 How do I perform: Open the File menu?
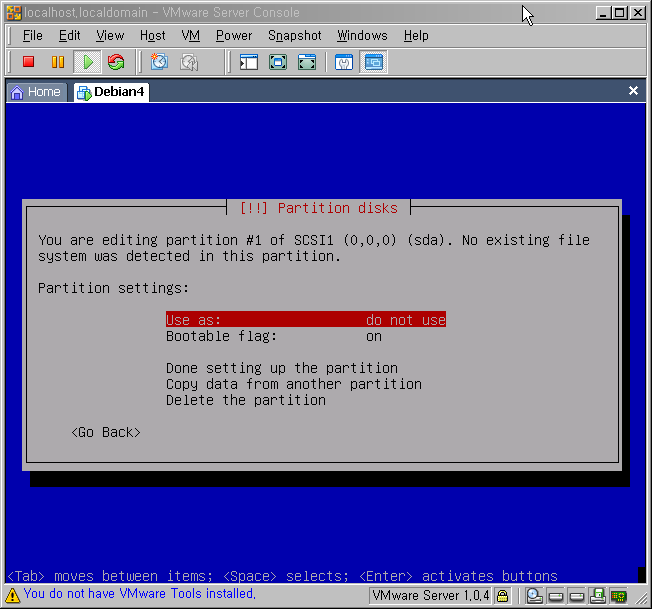click(33, 35)
